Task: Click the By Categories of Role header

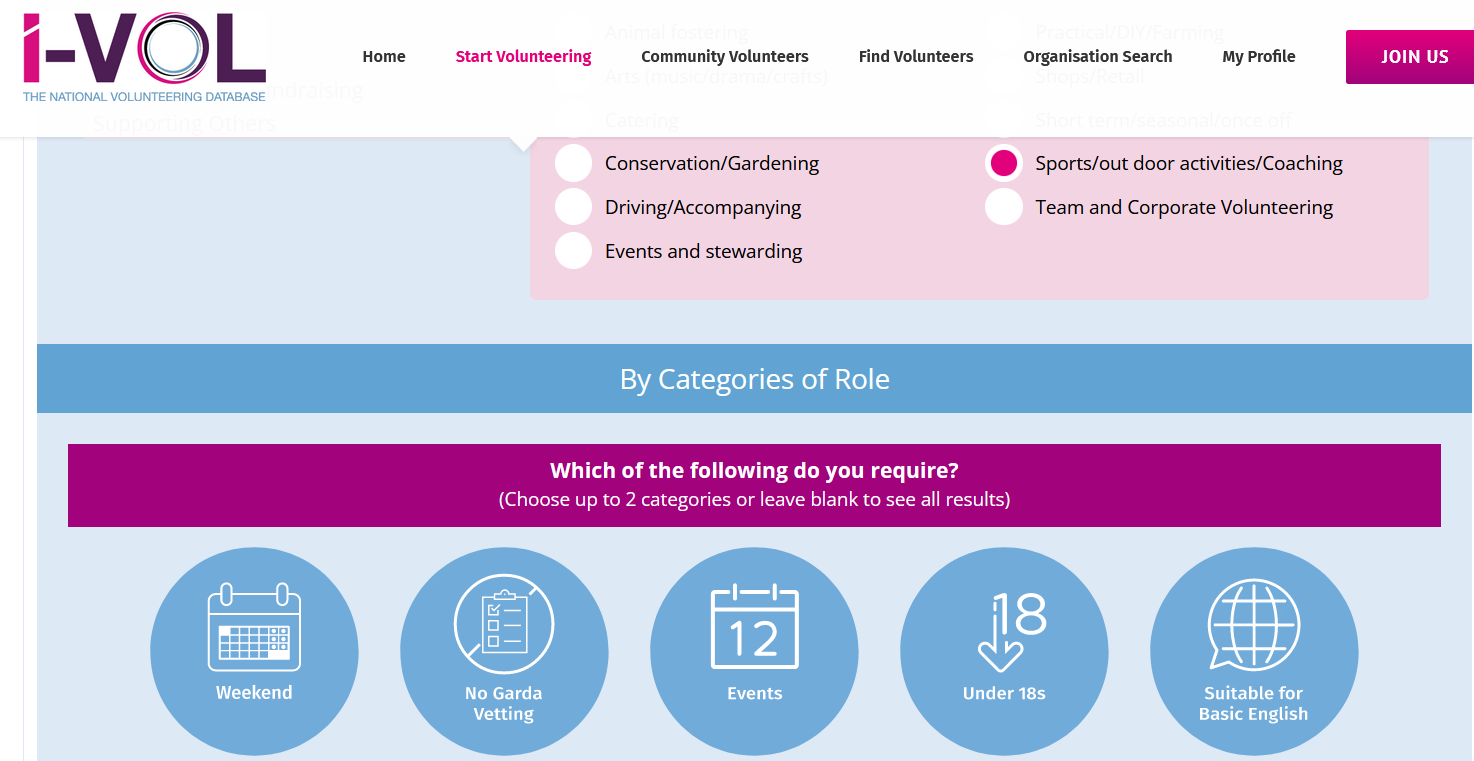Action: [x=755, y=379]
